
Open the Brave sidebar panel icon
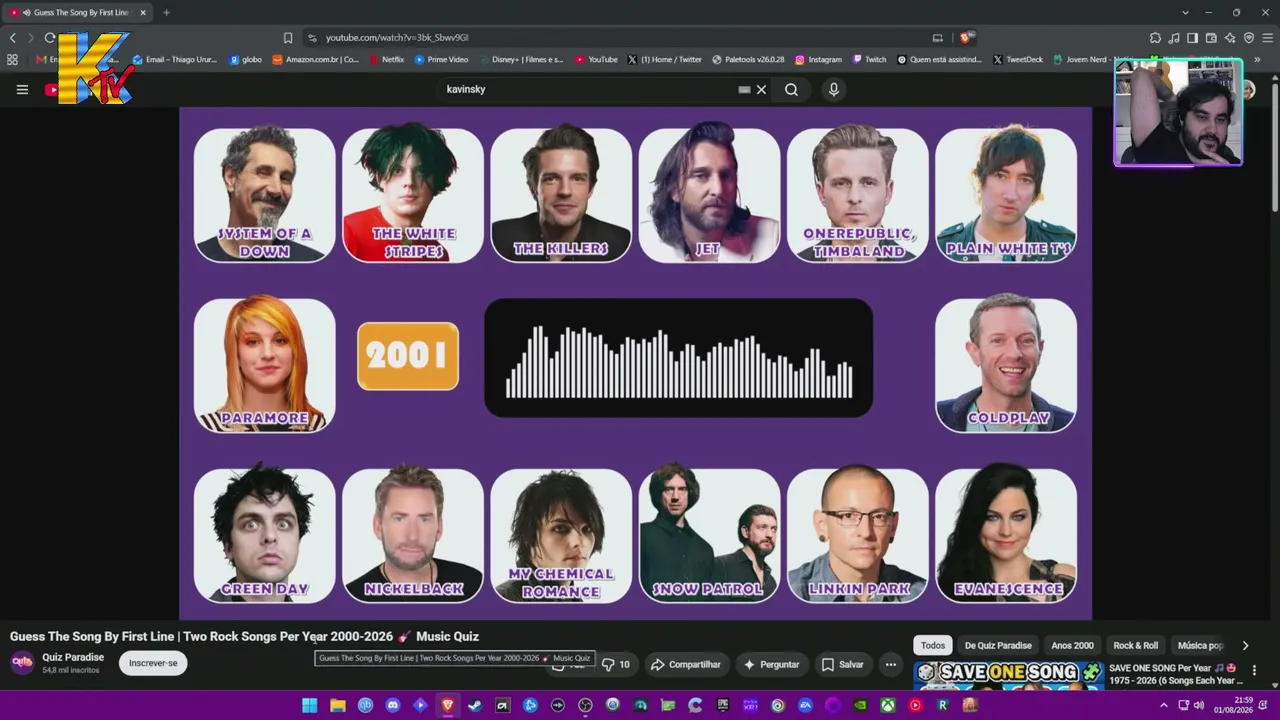point(1192,38)
